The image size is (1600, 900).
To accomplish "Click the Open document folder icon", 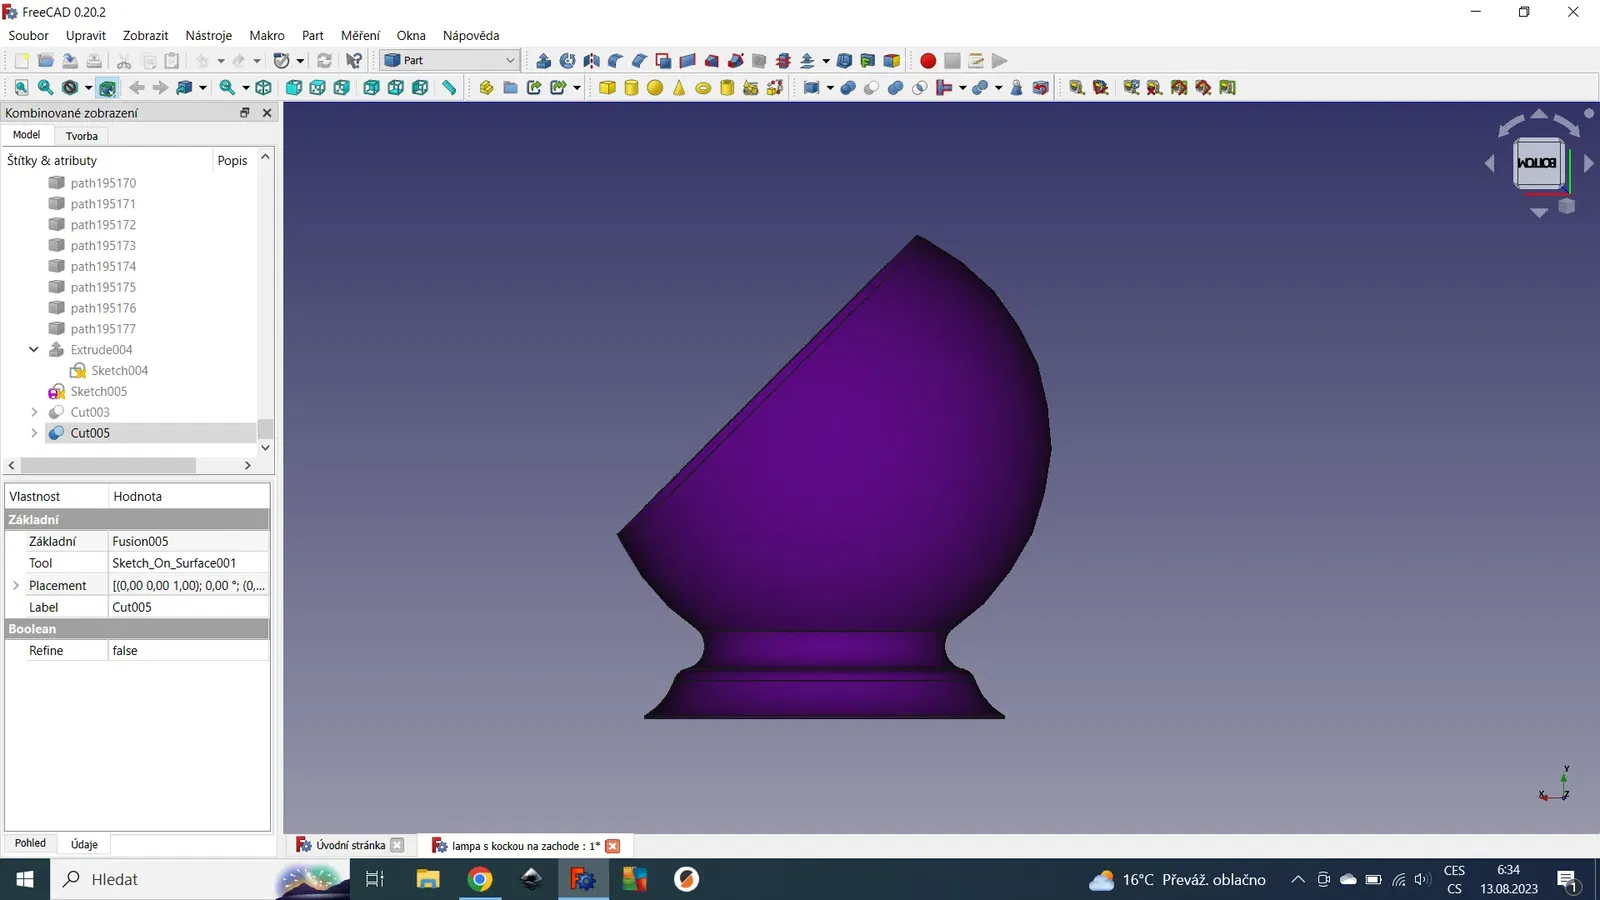I will pyautogui.click(x=45, y=61).
